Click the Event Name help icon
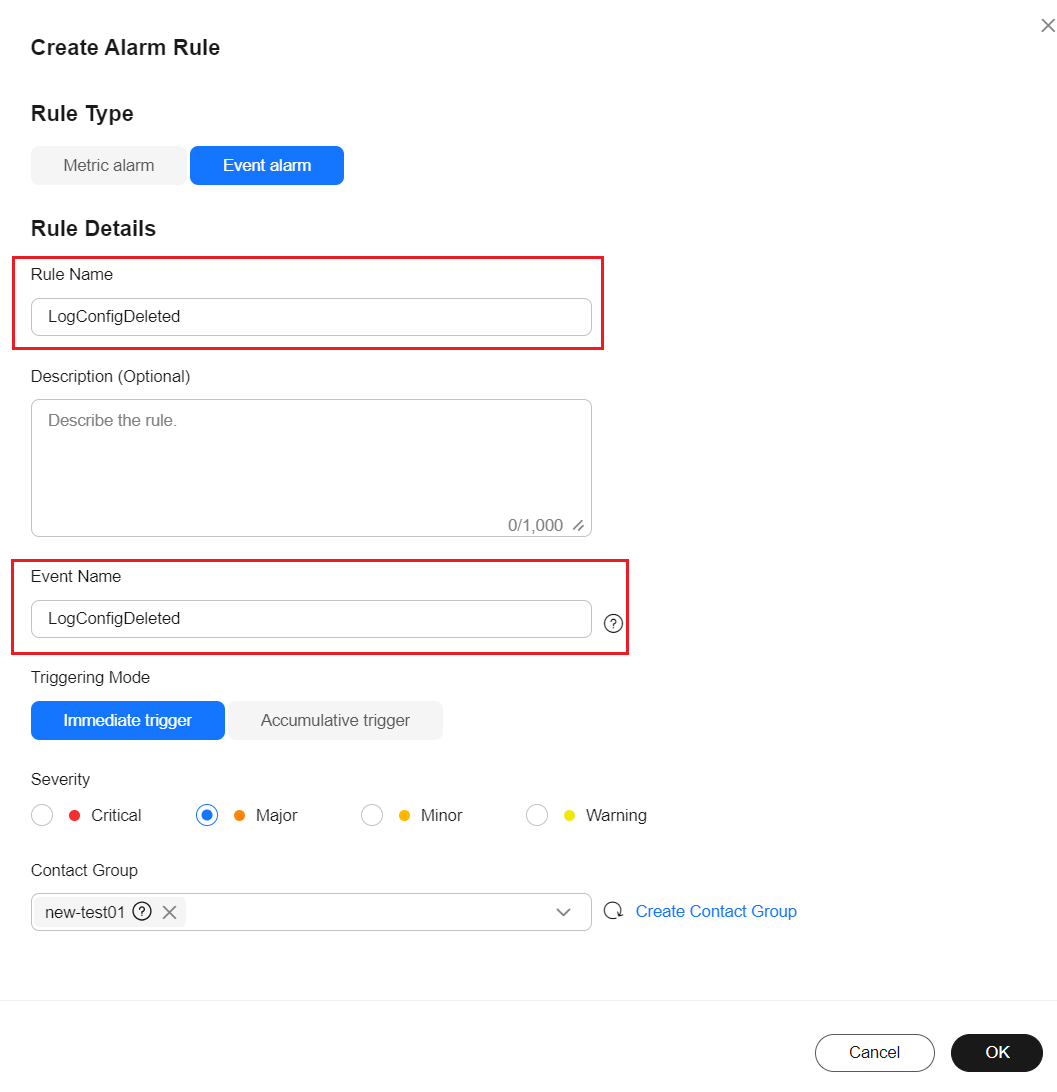 (613, 623)
